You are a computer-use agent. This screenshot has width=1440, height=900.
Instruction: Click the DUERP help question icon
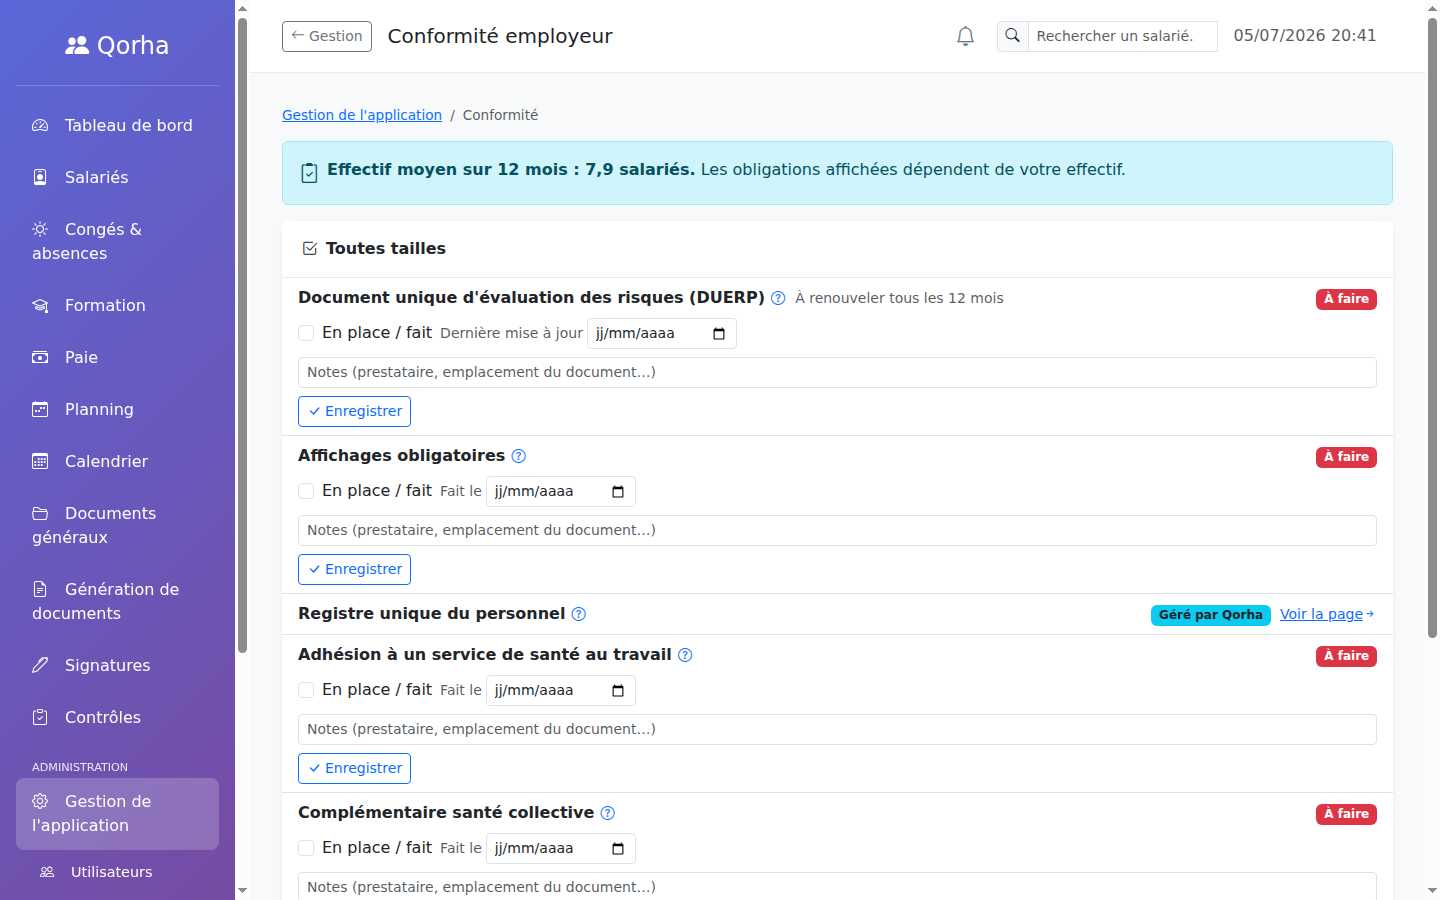click(x=778, y=298)
